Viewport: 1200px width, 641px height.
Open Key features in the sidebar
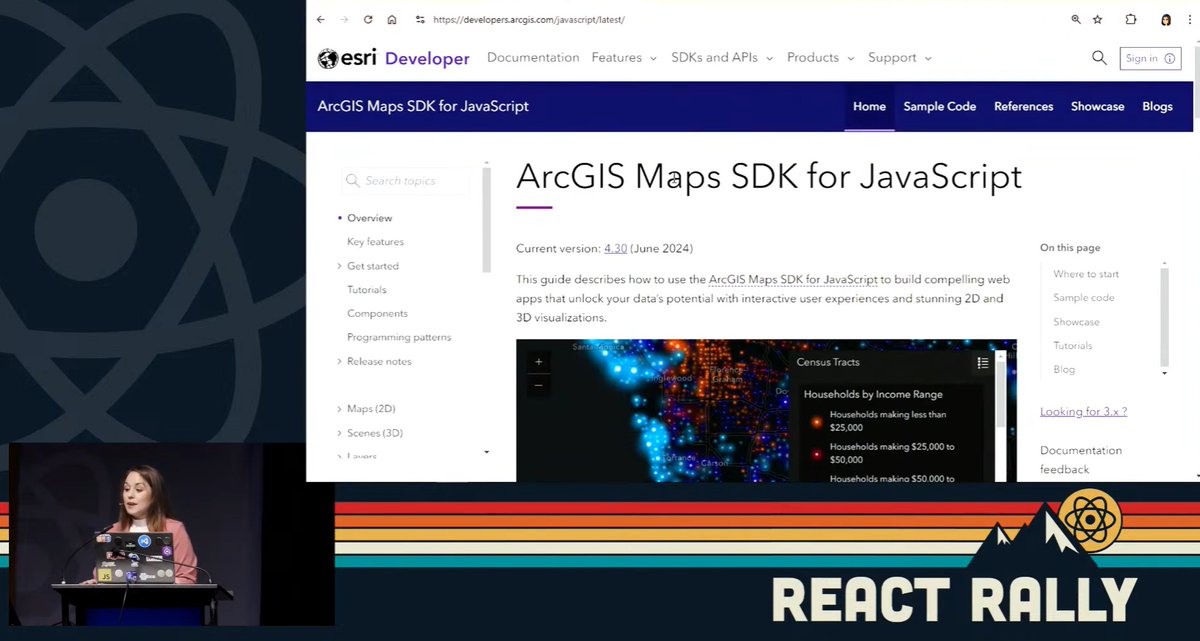(375, 242)
